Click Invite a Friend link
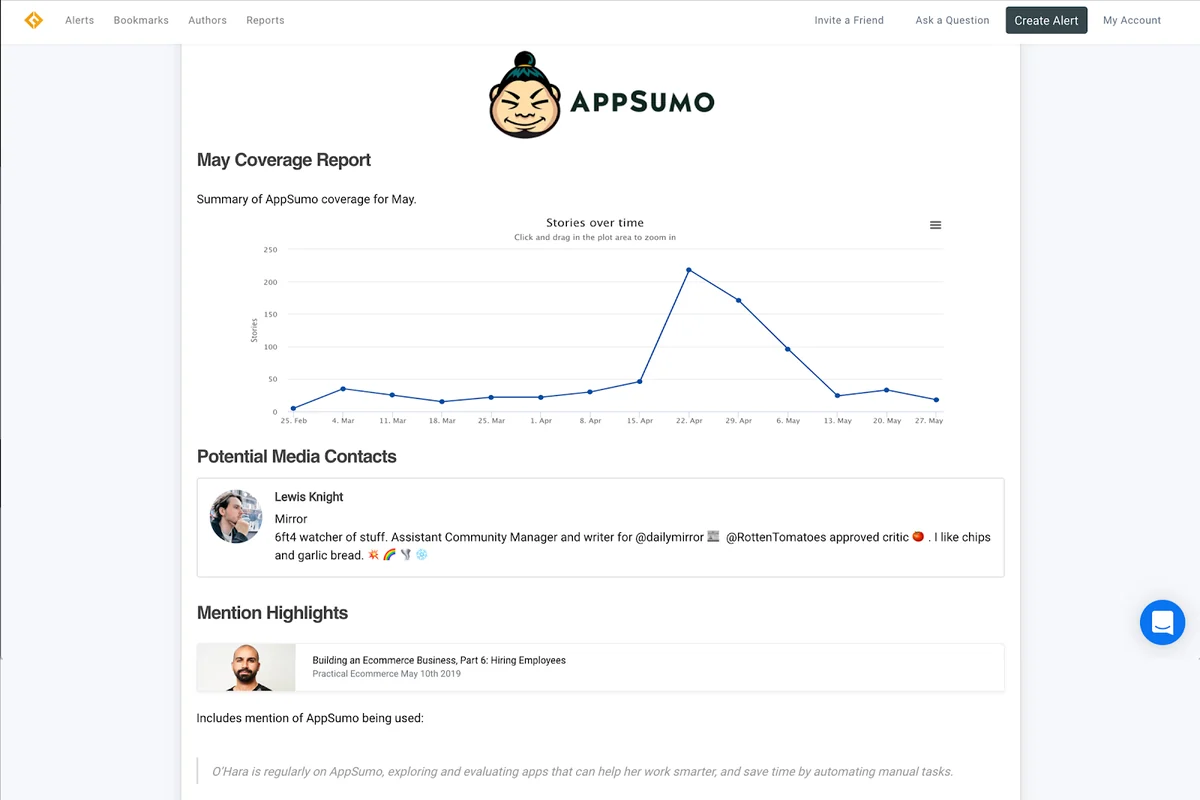 [x=849, y=20]
